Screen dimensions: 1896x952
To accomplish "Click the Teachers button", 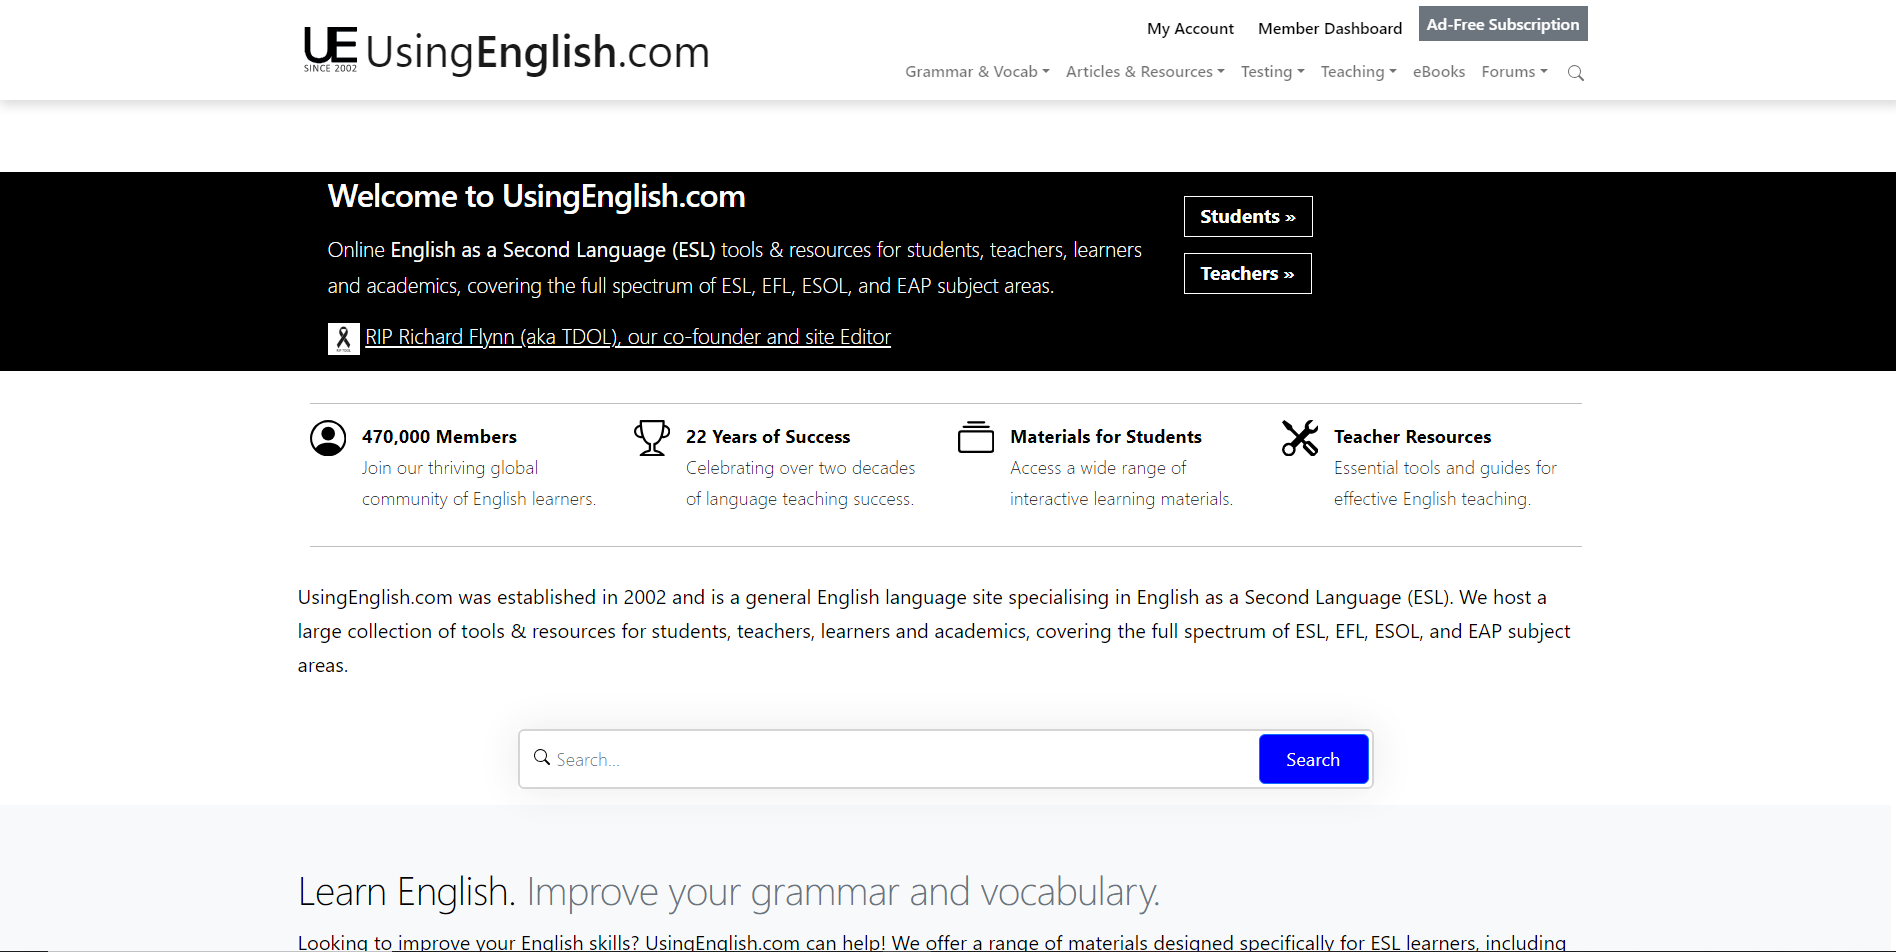I will click(1247, 273).
